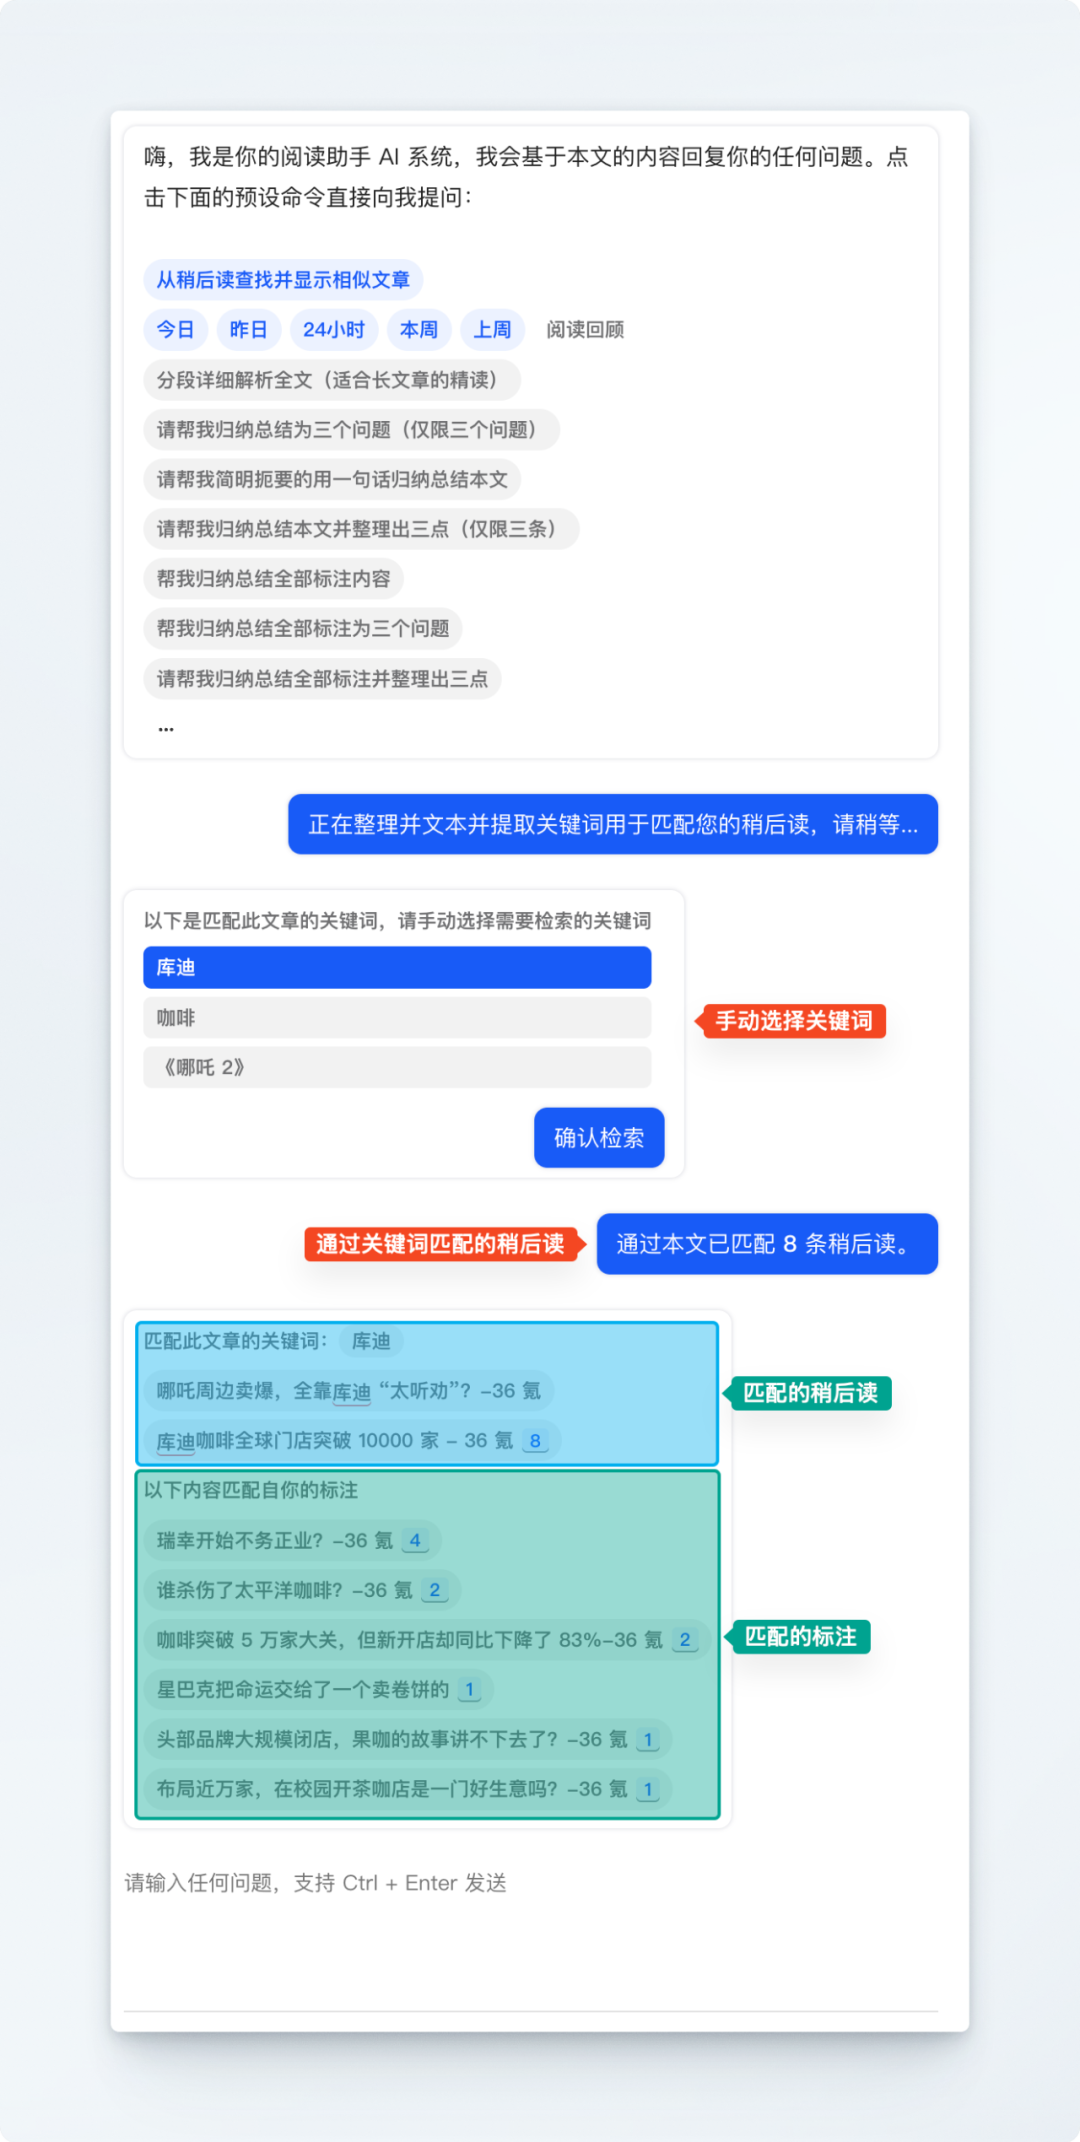
Task: Select the 昨日 reading review filter
Action: click(x=248, y=330)
